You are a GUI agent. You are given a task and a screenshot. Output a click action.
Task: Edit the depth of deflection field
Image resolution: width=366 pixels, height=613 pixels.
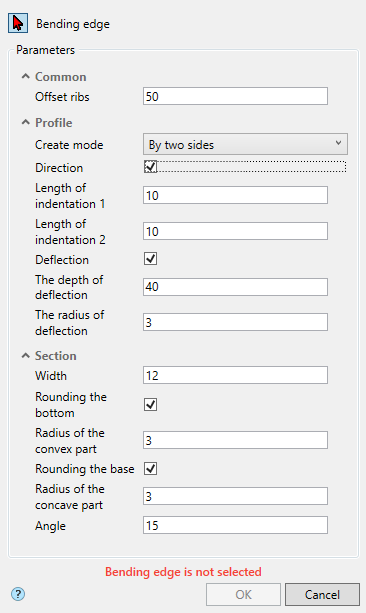pyautogui.click(x=235, y=287)
